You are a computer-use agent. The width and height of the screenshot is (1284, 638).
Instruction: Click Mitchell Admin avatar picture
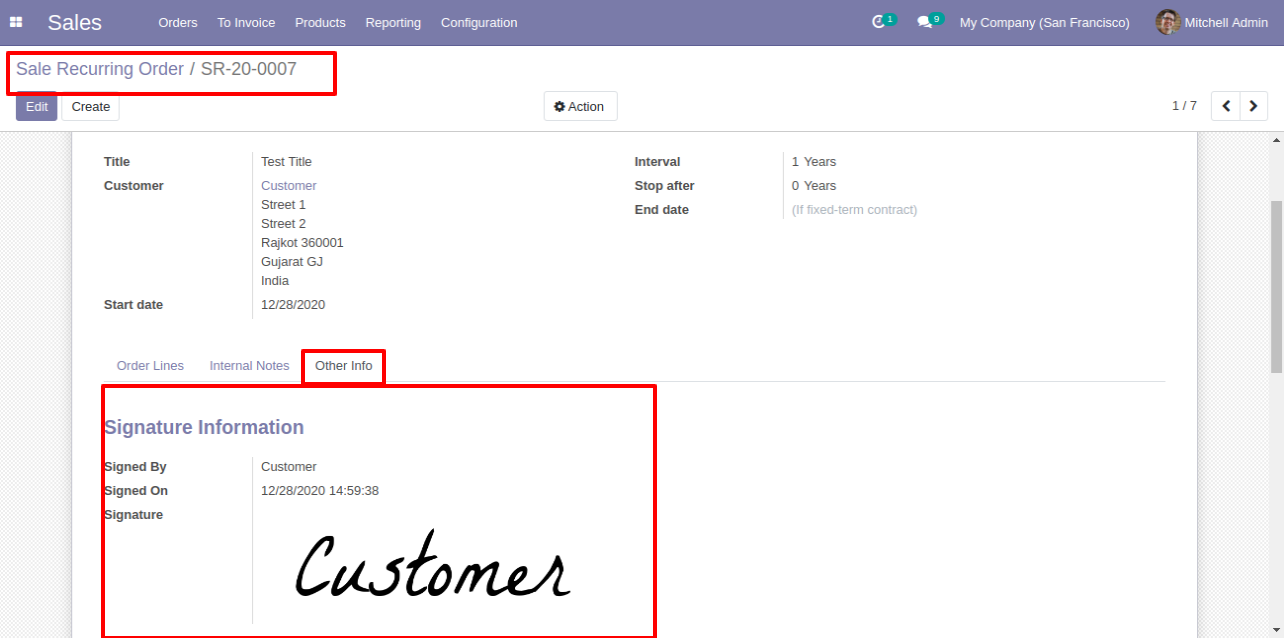coord(1168,22)
